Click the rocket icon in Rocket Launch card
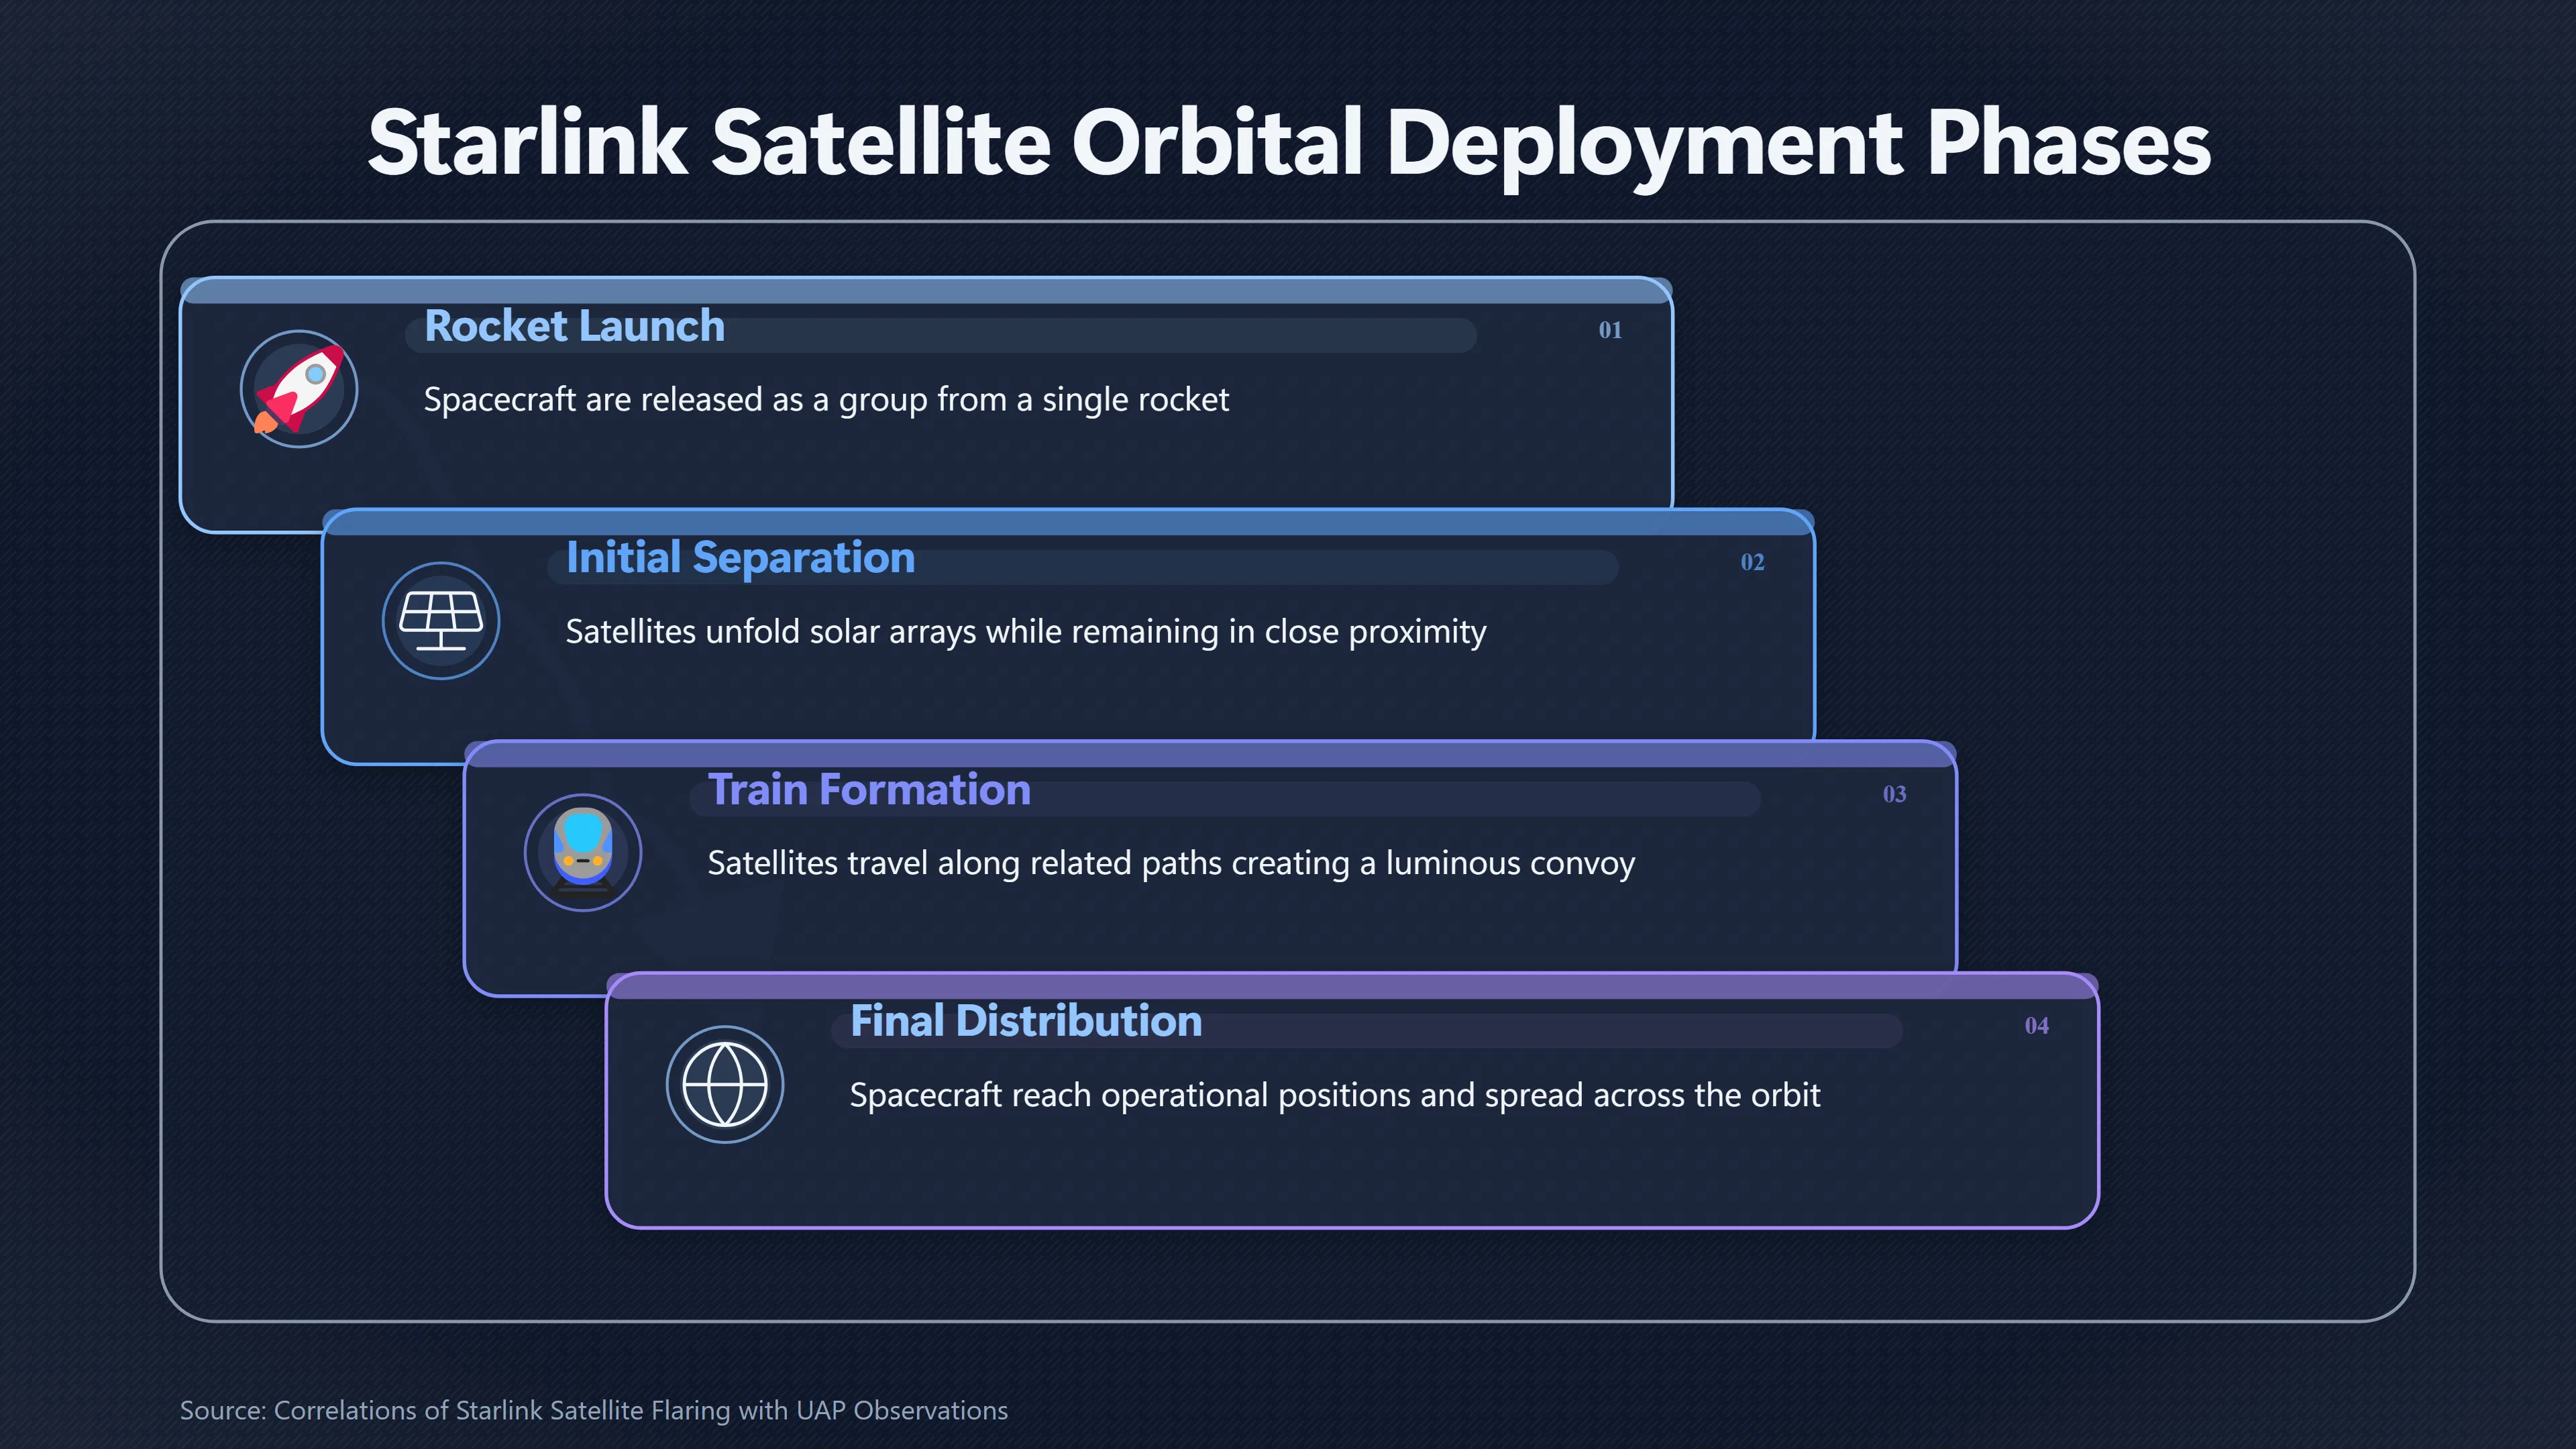Image resolution: width=2576 pixels, height=1449 pixels. [x=299, y=389]
